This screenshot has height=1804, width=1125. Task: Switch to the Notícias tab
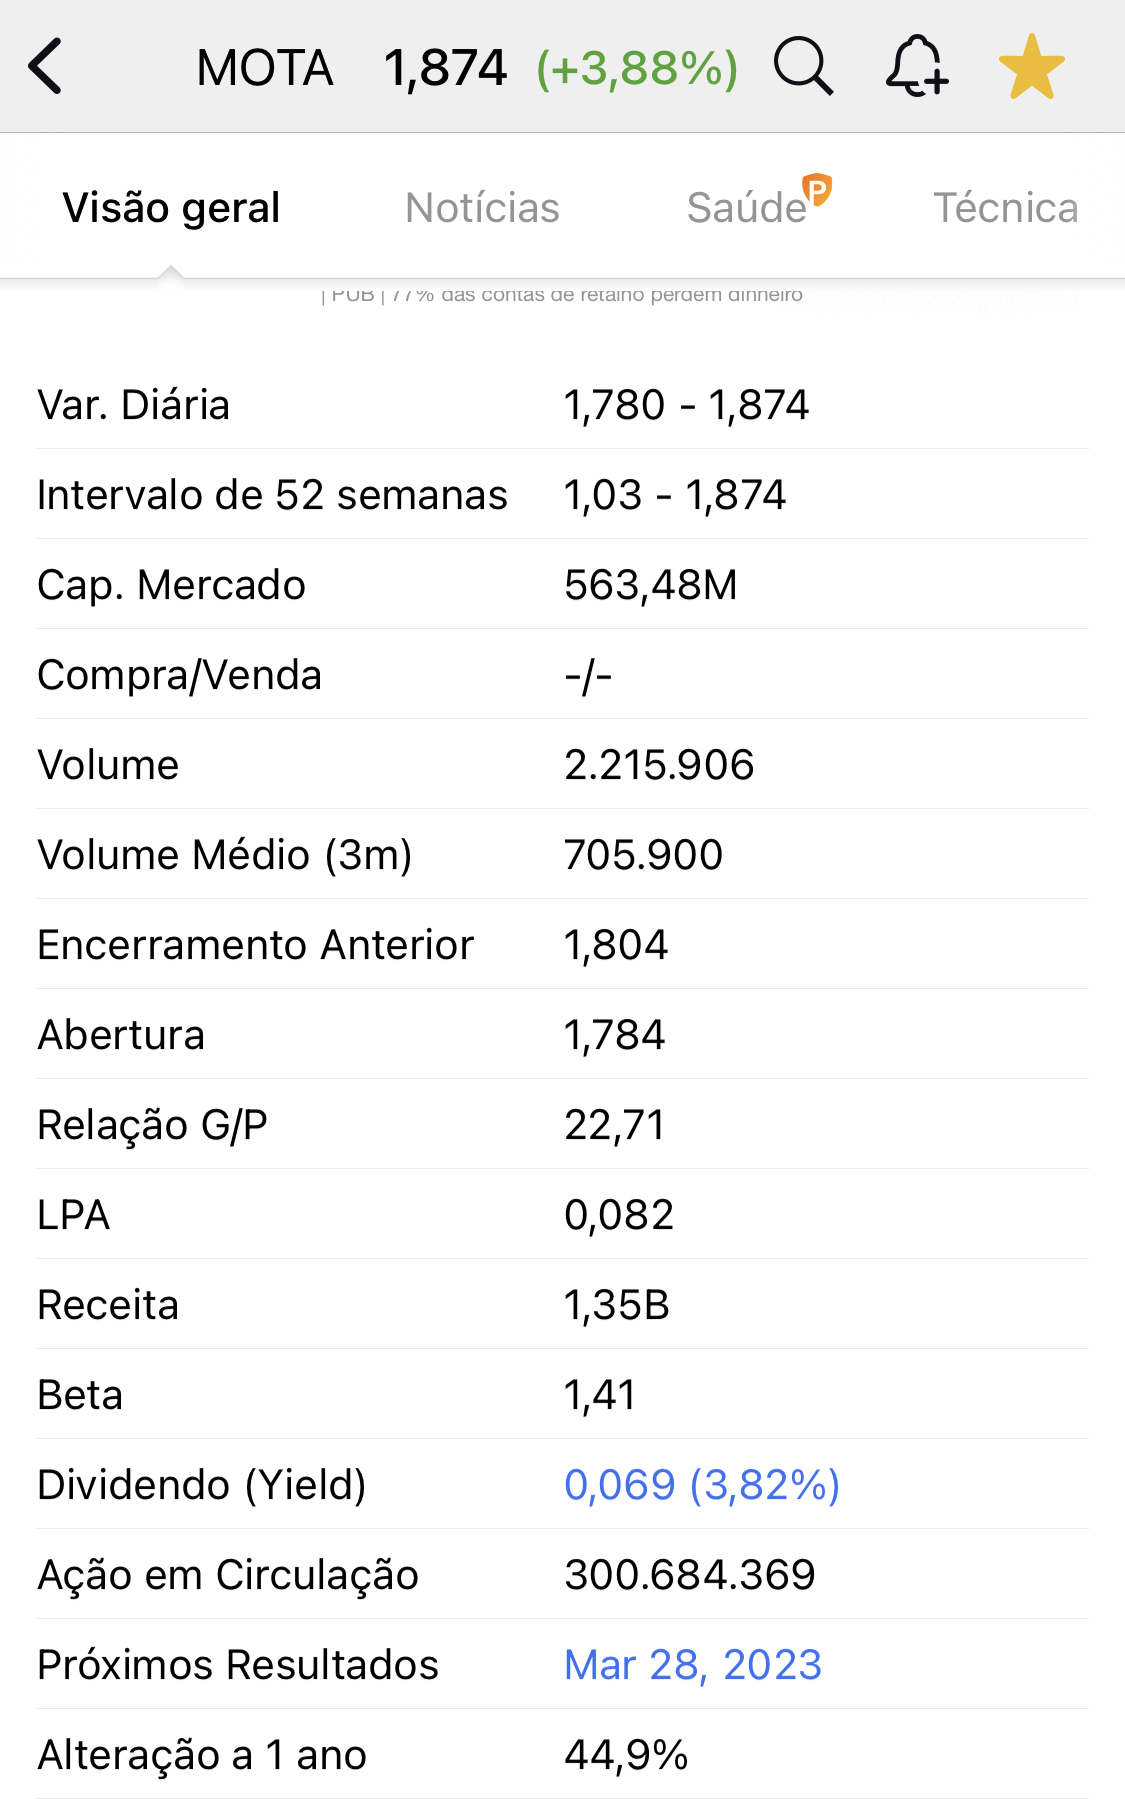tap(482, 208)
